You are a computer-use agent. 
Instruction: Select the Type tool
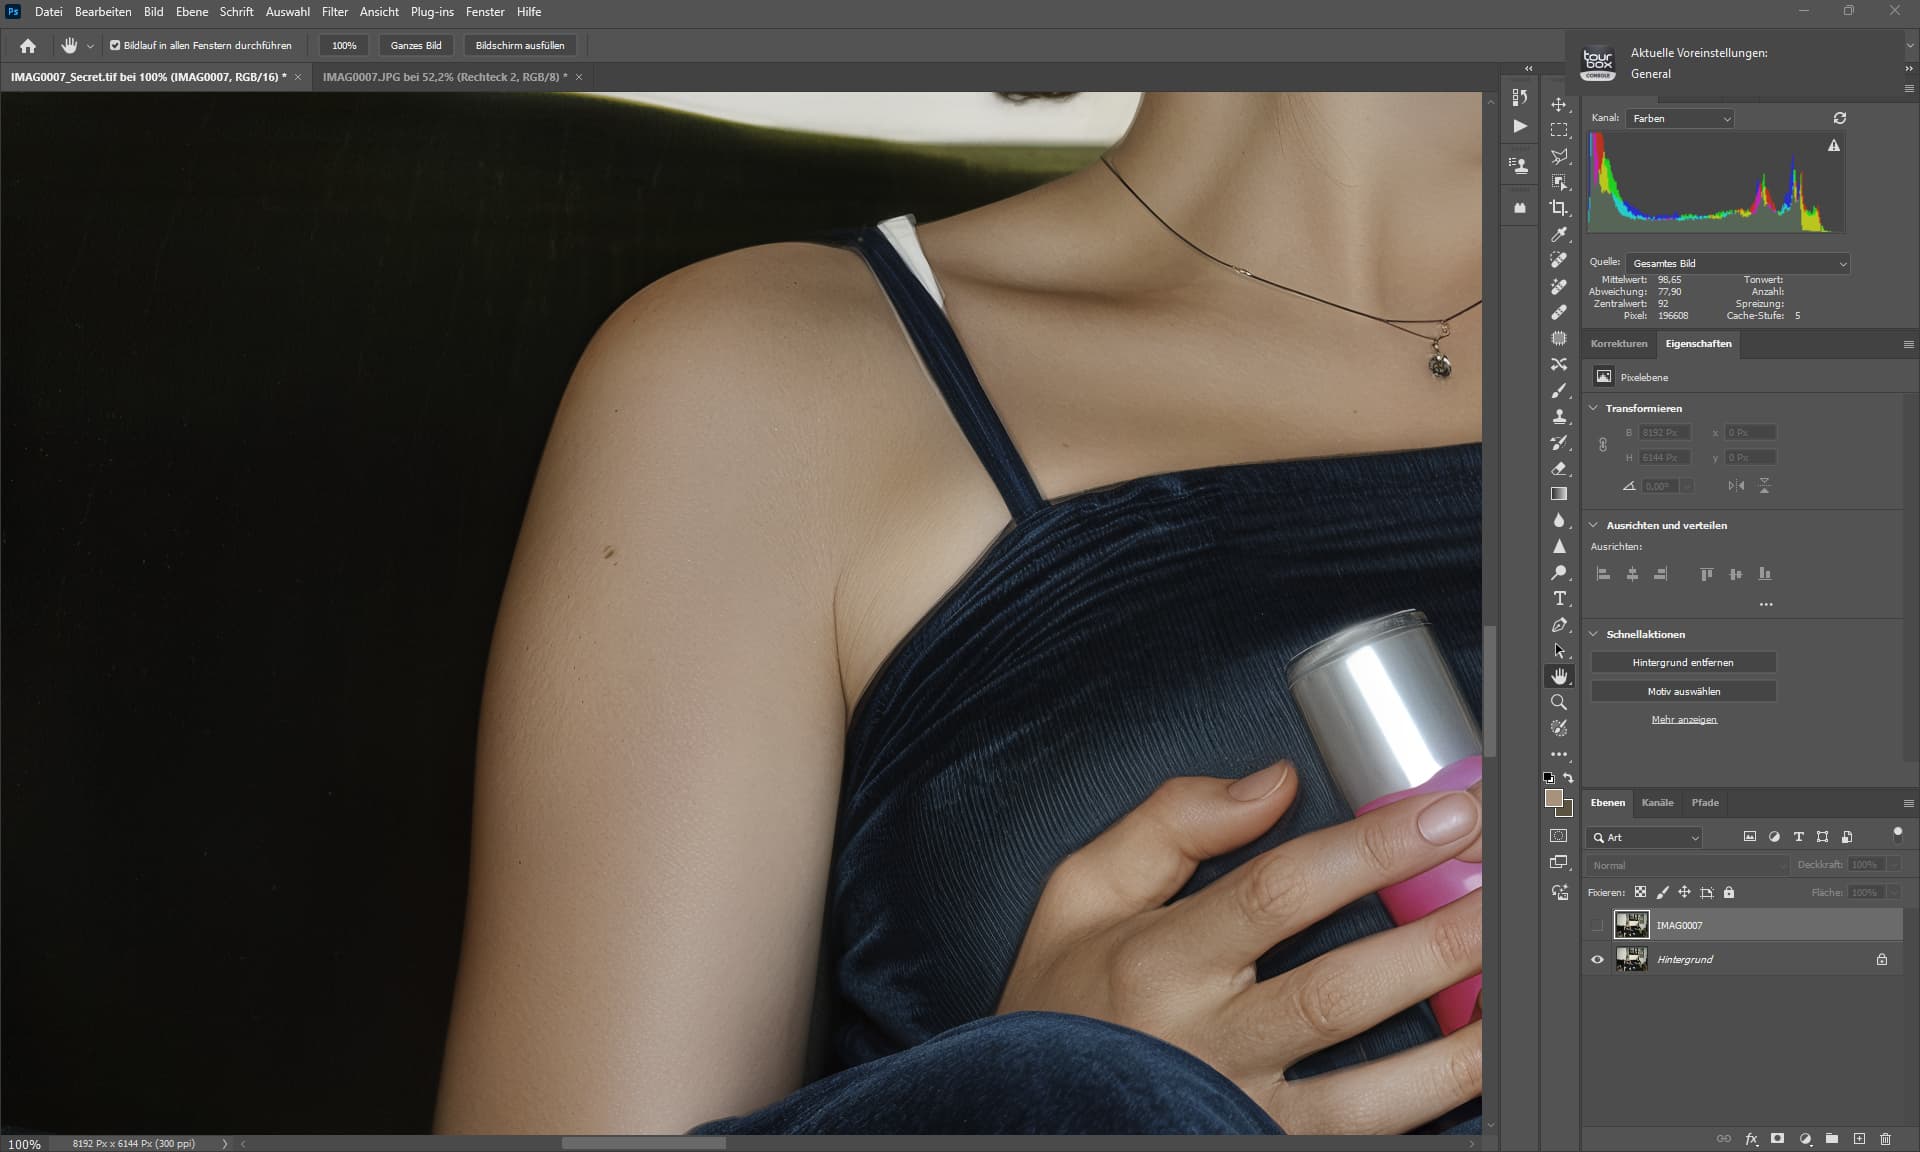click(1558, 598)
